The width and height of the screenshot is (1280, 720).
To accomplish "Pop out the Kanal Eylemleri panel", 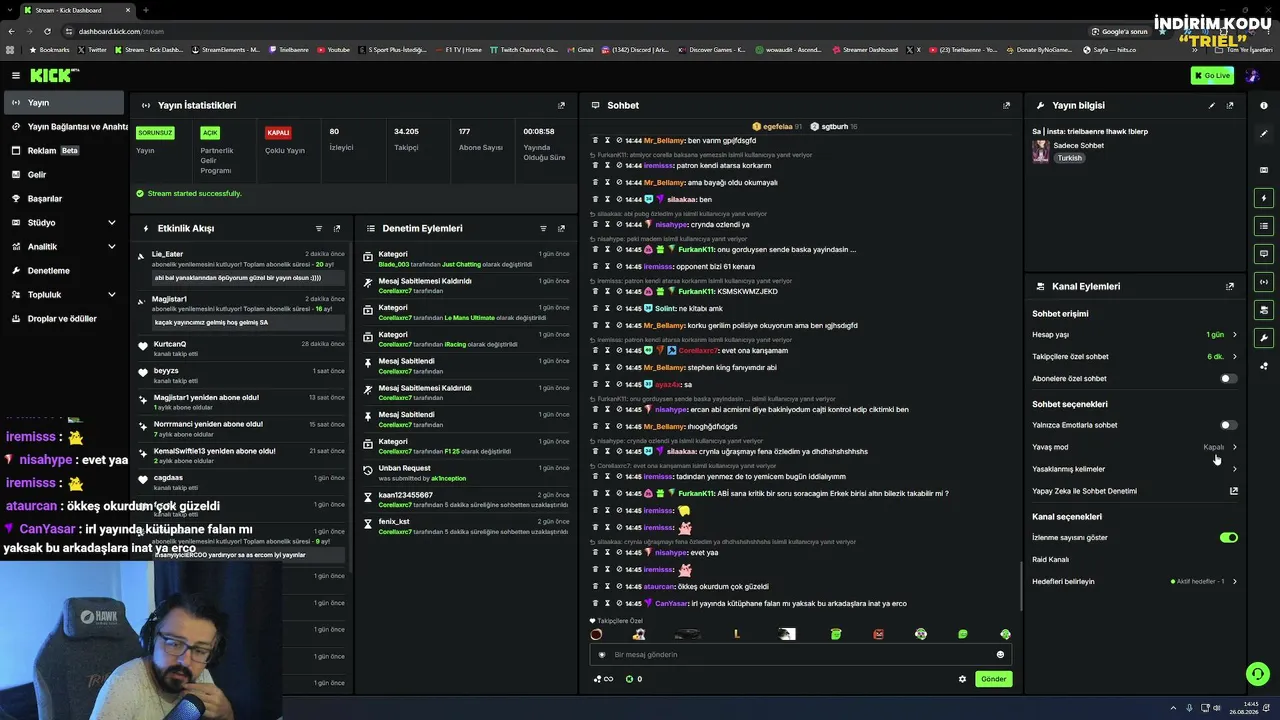I will click(1230, 286).
